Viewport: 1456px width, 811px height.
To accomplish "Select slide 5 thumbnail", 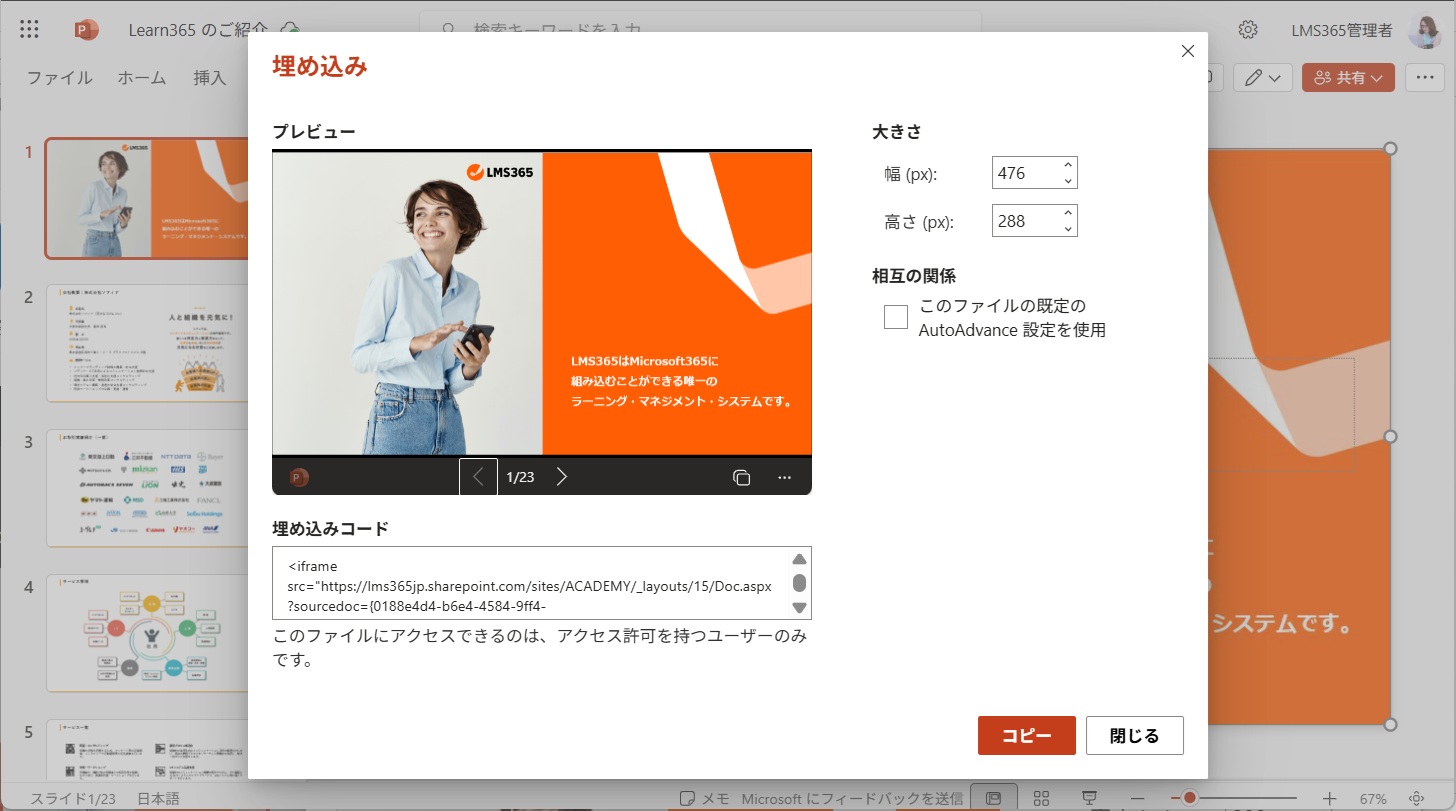I will click(x=147, y=750).
